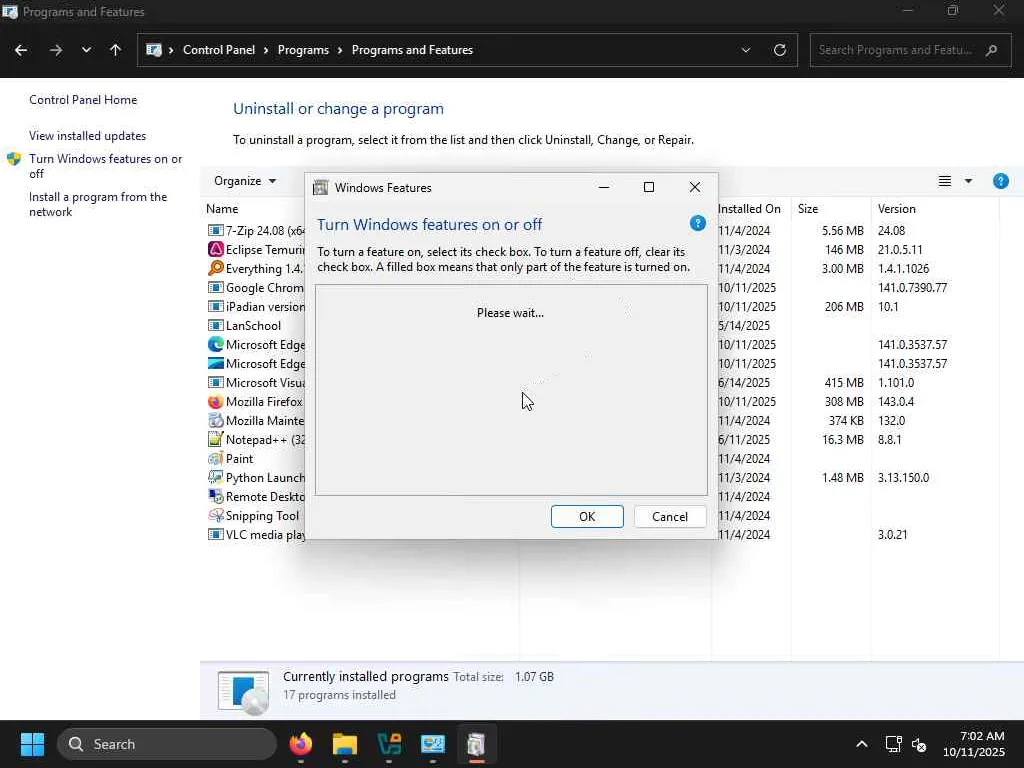Click the taskbar Search box
The image size is (1024, 768).
click(167, 744)
